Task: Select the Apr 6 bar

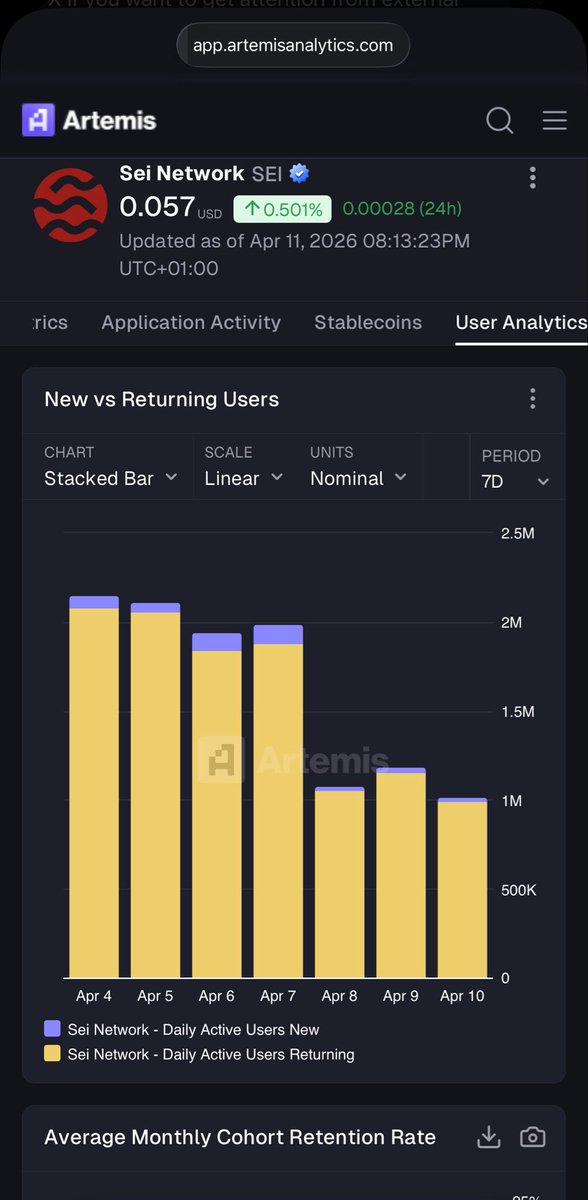Action: click(217, 805)
